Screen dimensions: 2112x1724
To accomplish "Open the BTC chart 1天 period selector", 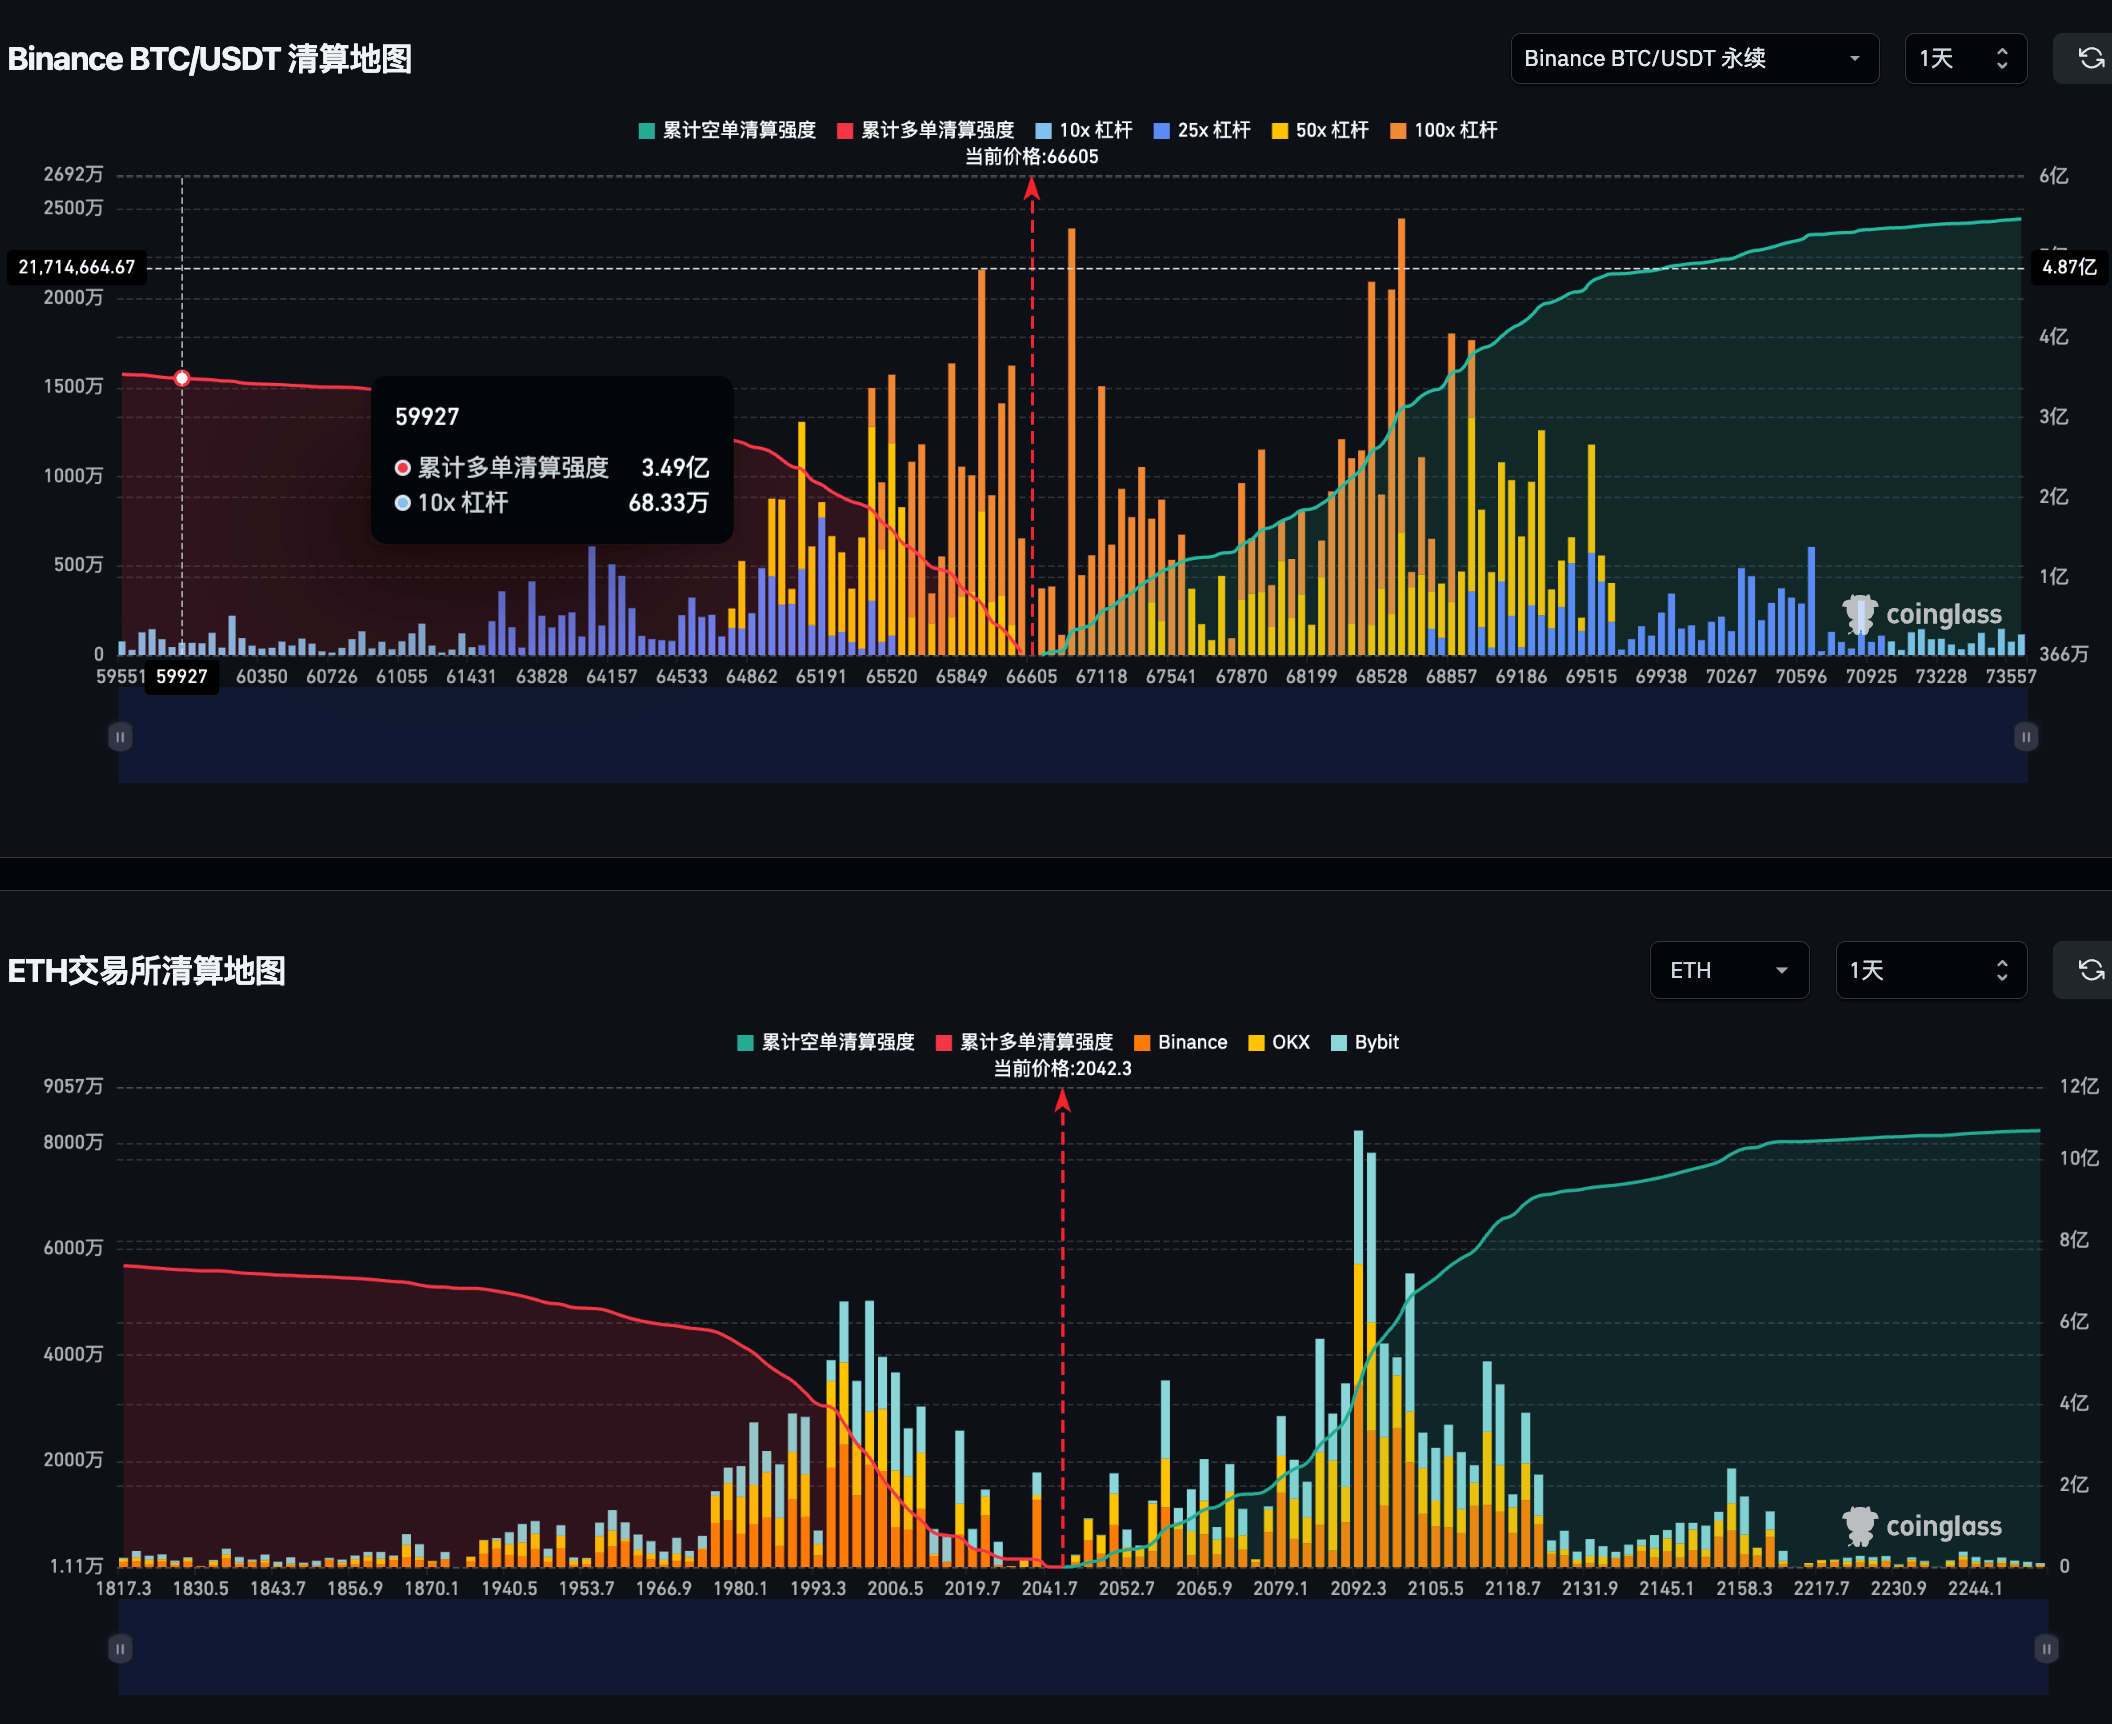I will 1965,58.
